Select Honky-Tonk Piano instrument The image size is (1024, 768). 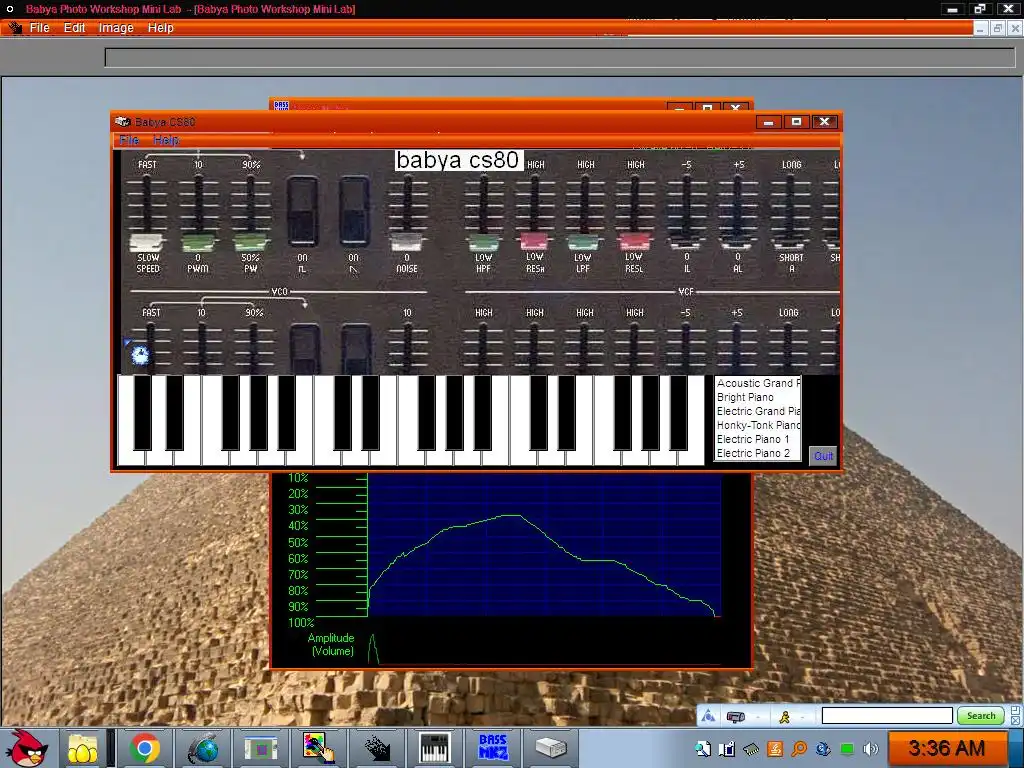coord(758,425)
